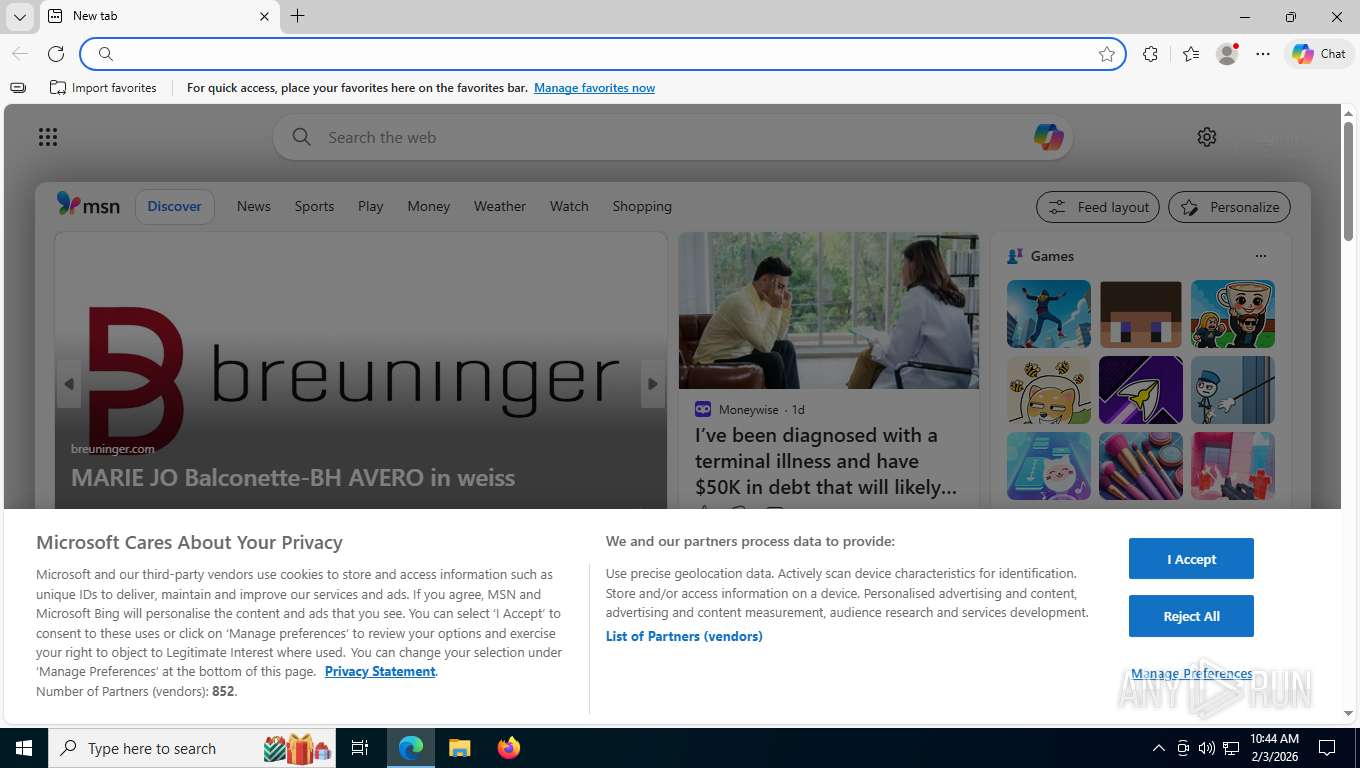
Task: Open List of Partners (vendors) link
Action: (684, 636)
